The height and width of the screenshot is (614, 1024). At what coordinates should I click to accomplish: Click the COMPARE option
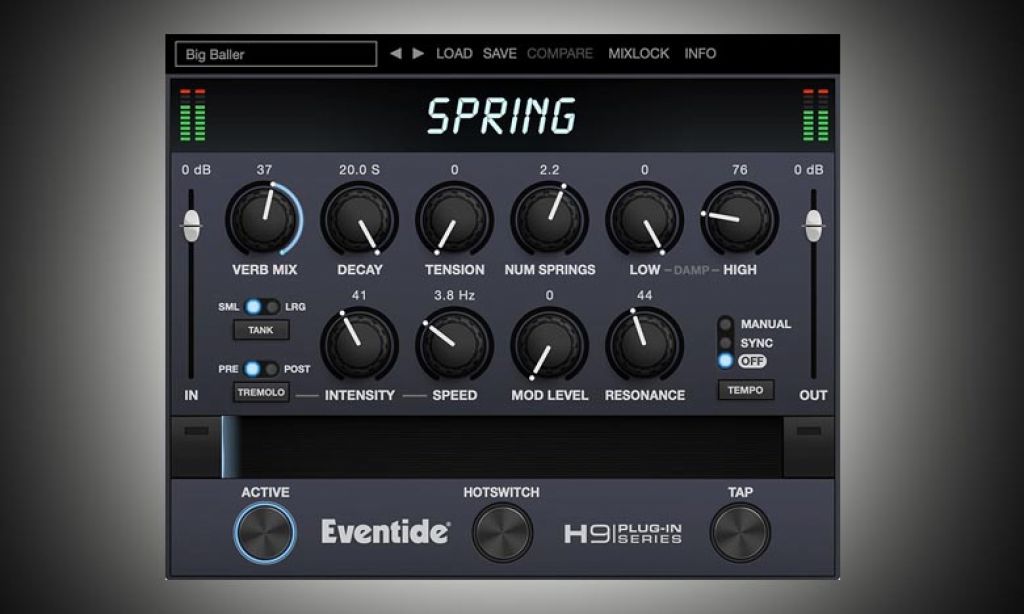click(560, 54)
